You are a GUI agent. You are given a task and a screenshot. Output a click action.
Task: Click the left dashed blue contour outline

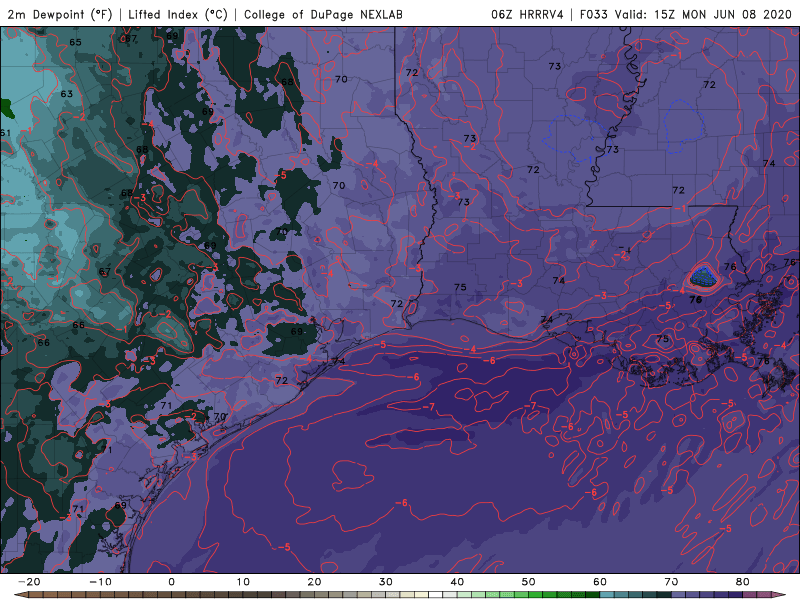[576, 136]
